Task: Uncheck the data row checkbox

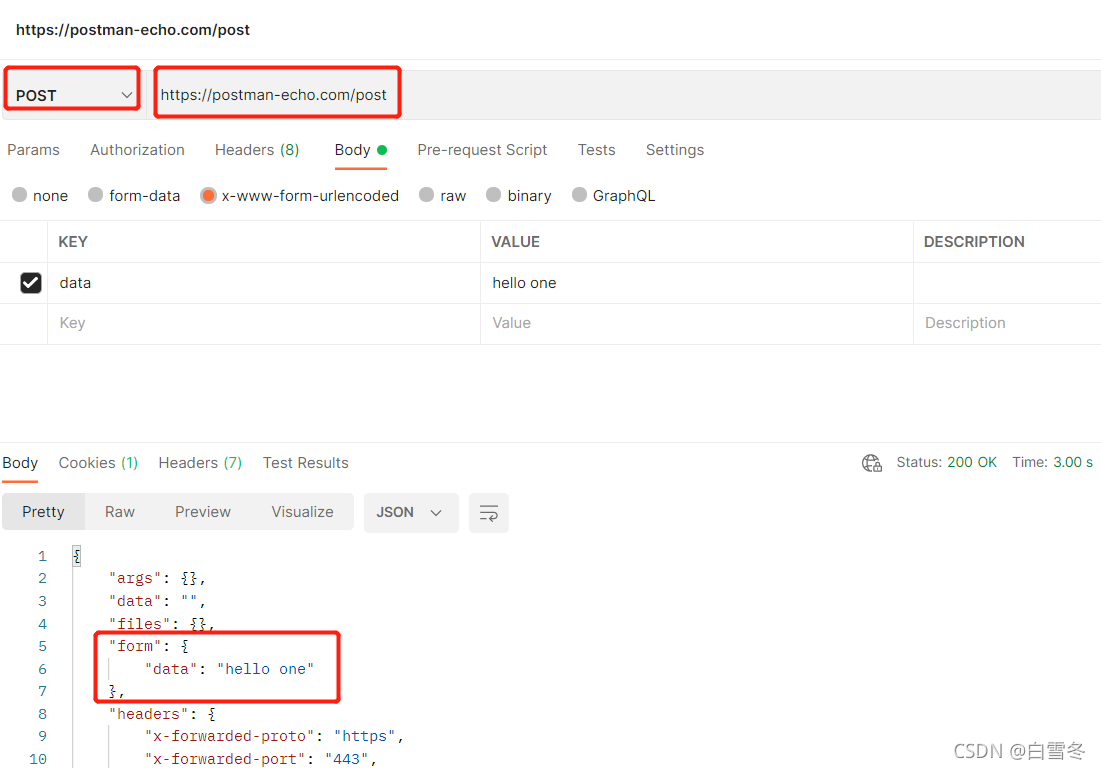Action: coord(31,283)
